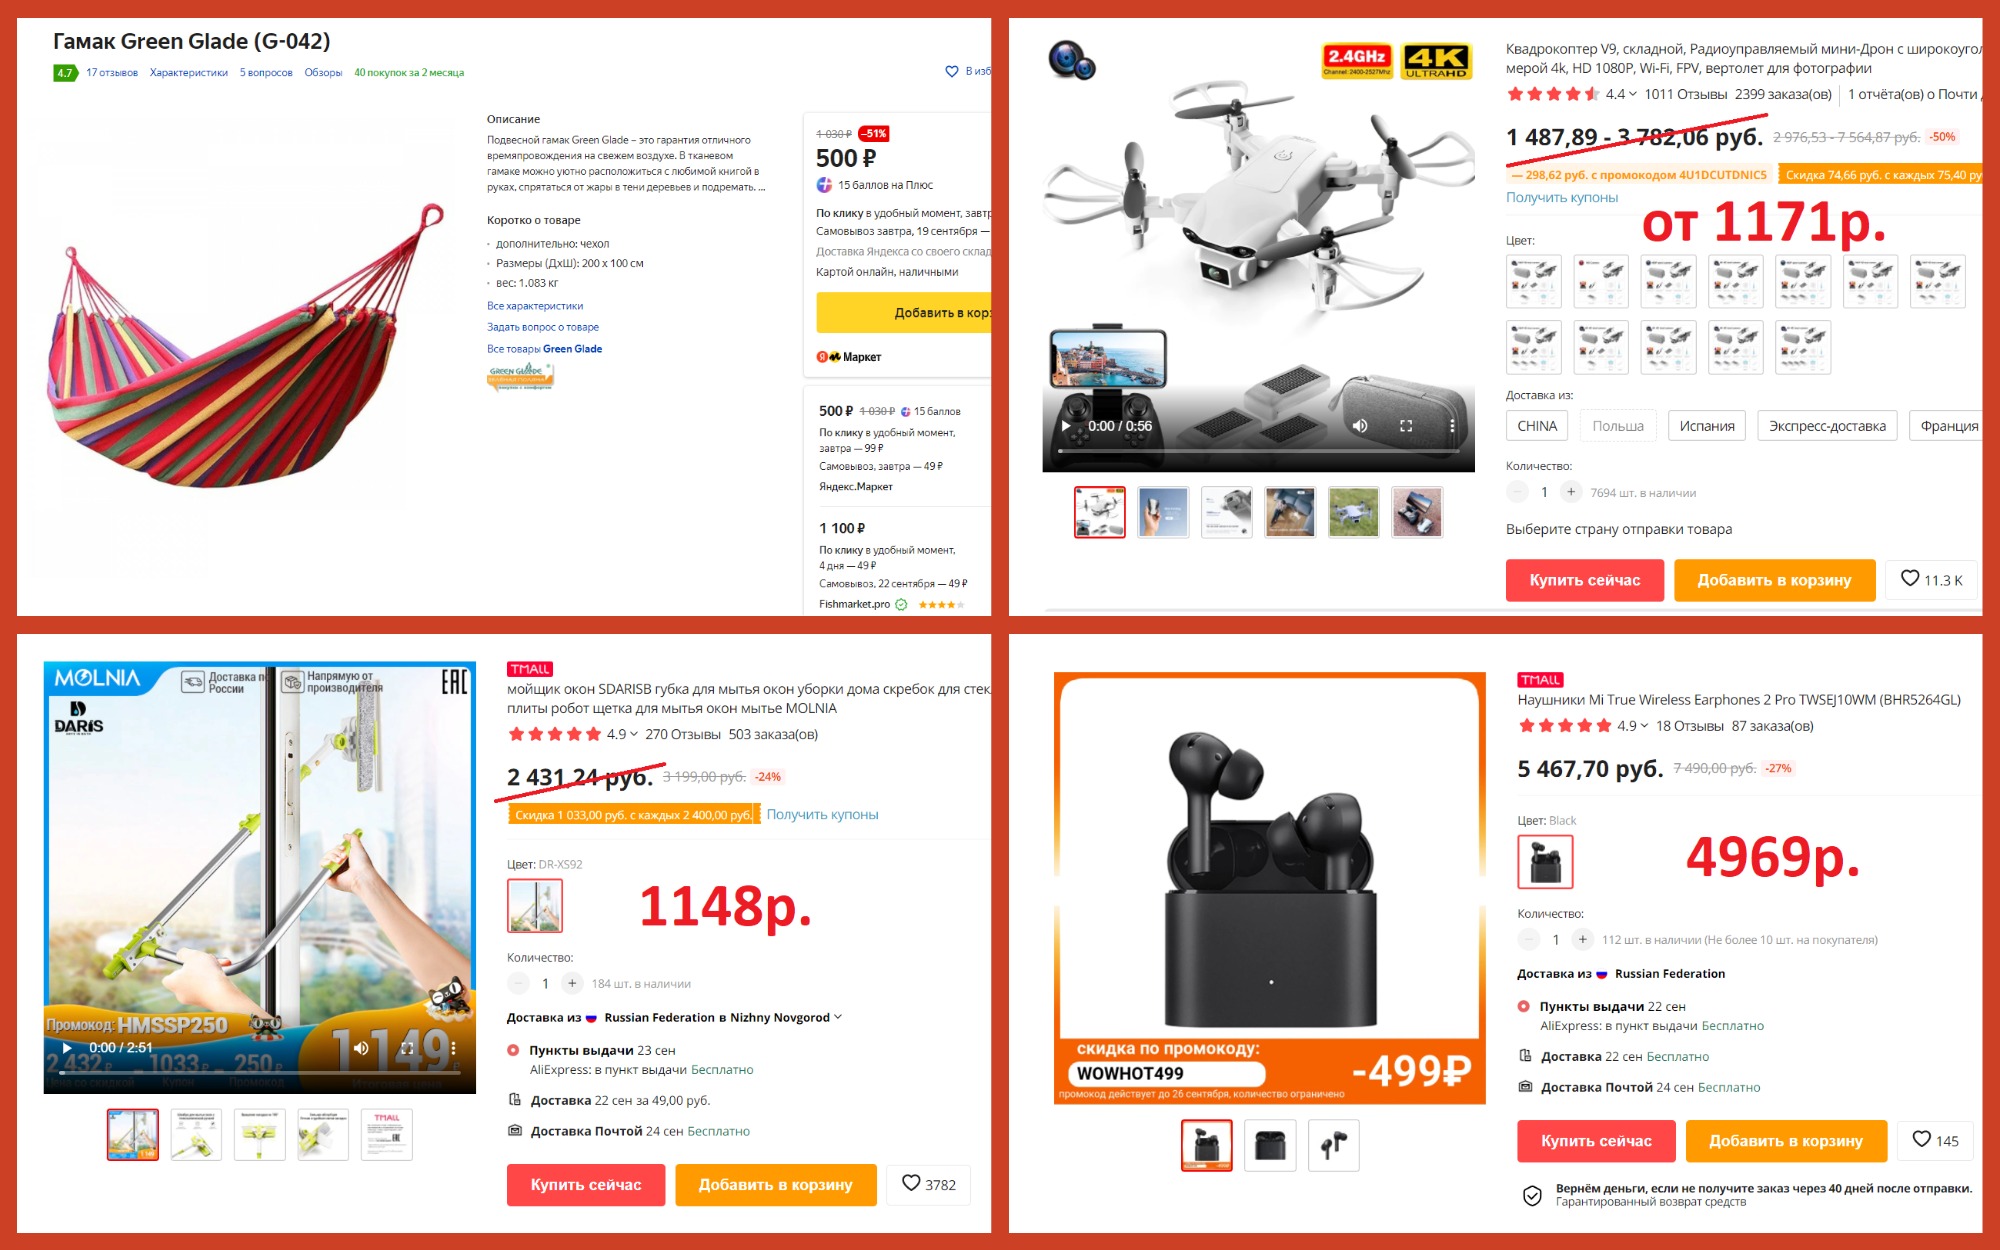Click the drone video progress bar
The width and height of the screenshot is (2000, 1250).
point(1257,452)
